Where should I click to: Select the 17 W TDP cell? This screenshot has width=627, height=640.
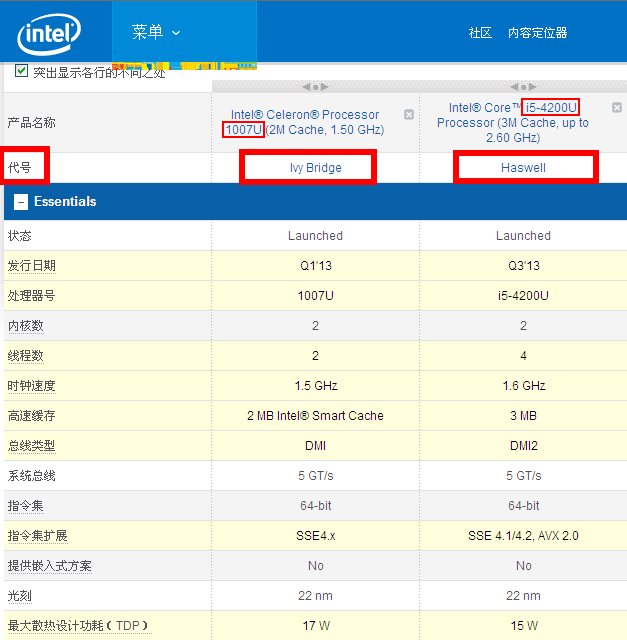pyautogui.click(x=316, y=626)
